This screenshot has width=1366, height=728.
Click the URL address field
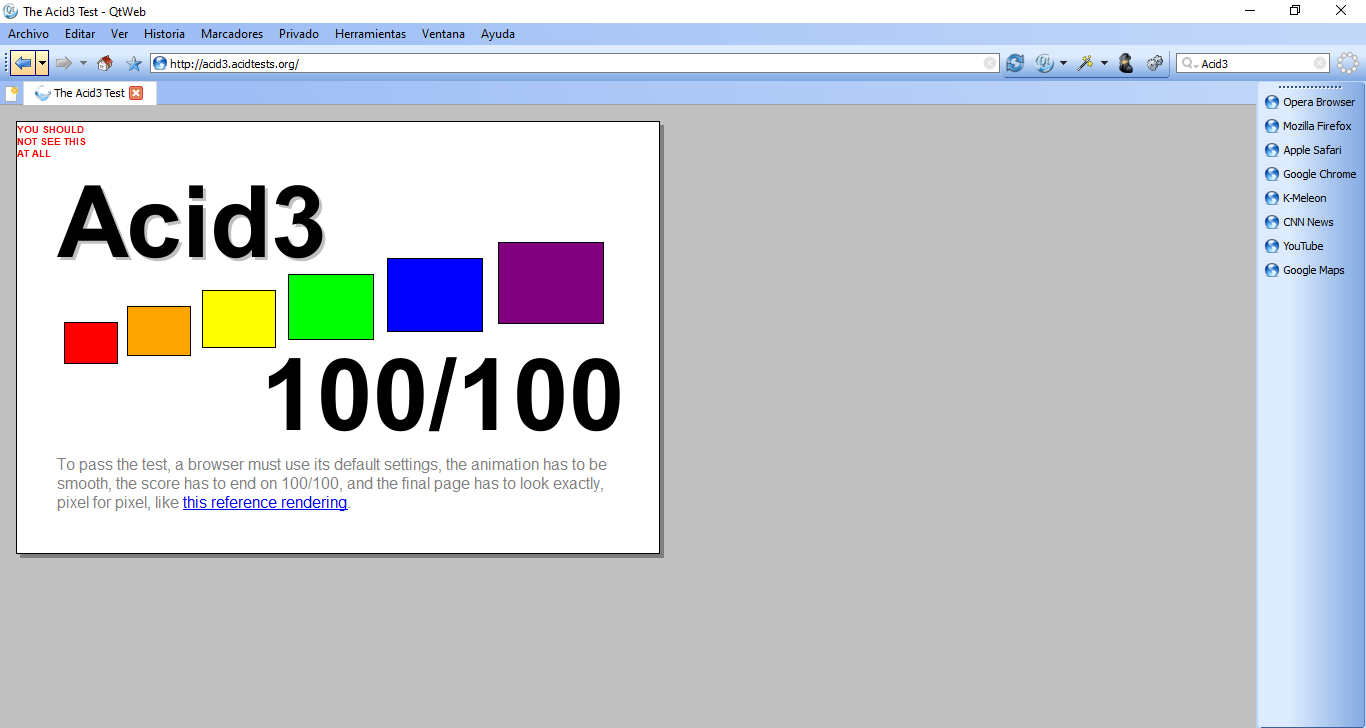pos(575,63)
